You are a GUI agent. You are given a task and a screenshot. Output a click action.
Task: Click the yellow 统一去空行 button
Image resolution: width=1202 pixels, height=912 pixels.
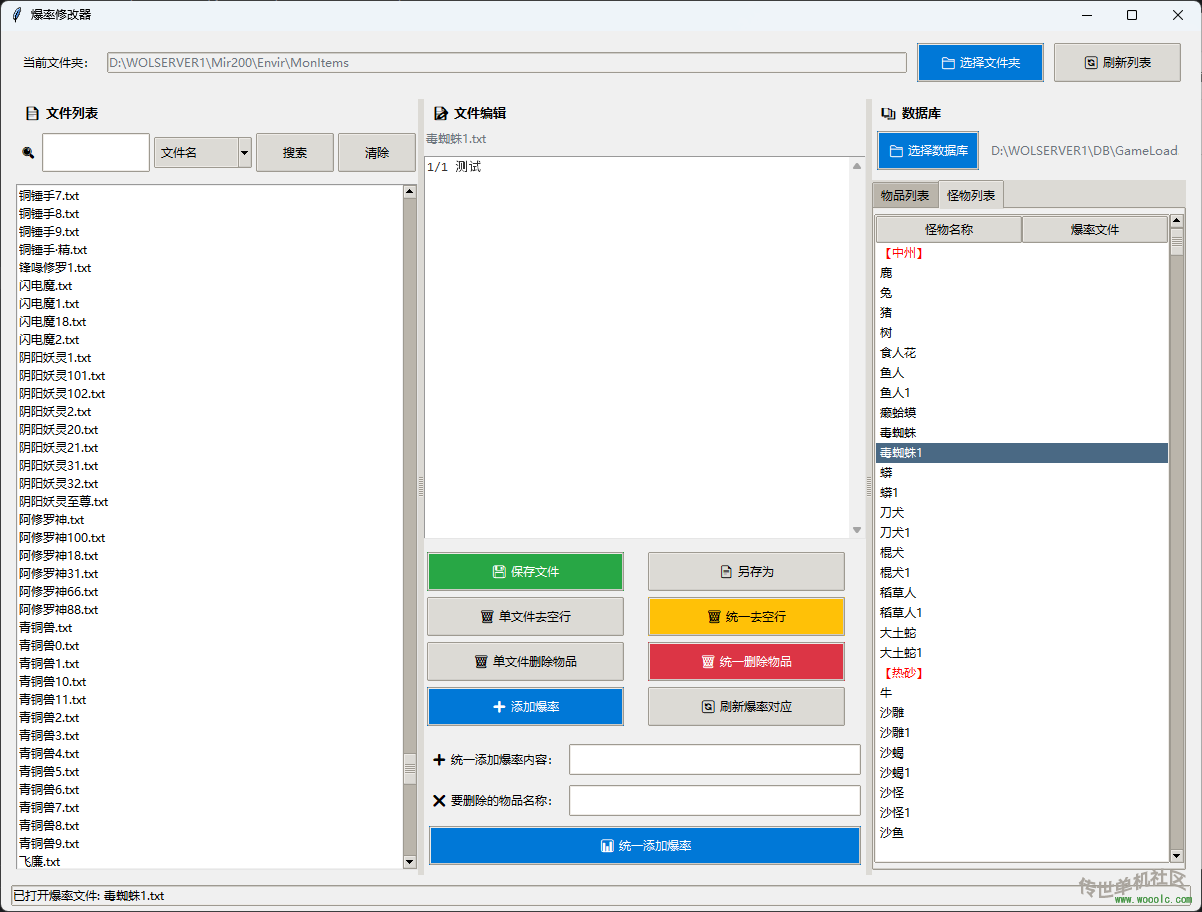746,617
